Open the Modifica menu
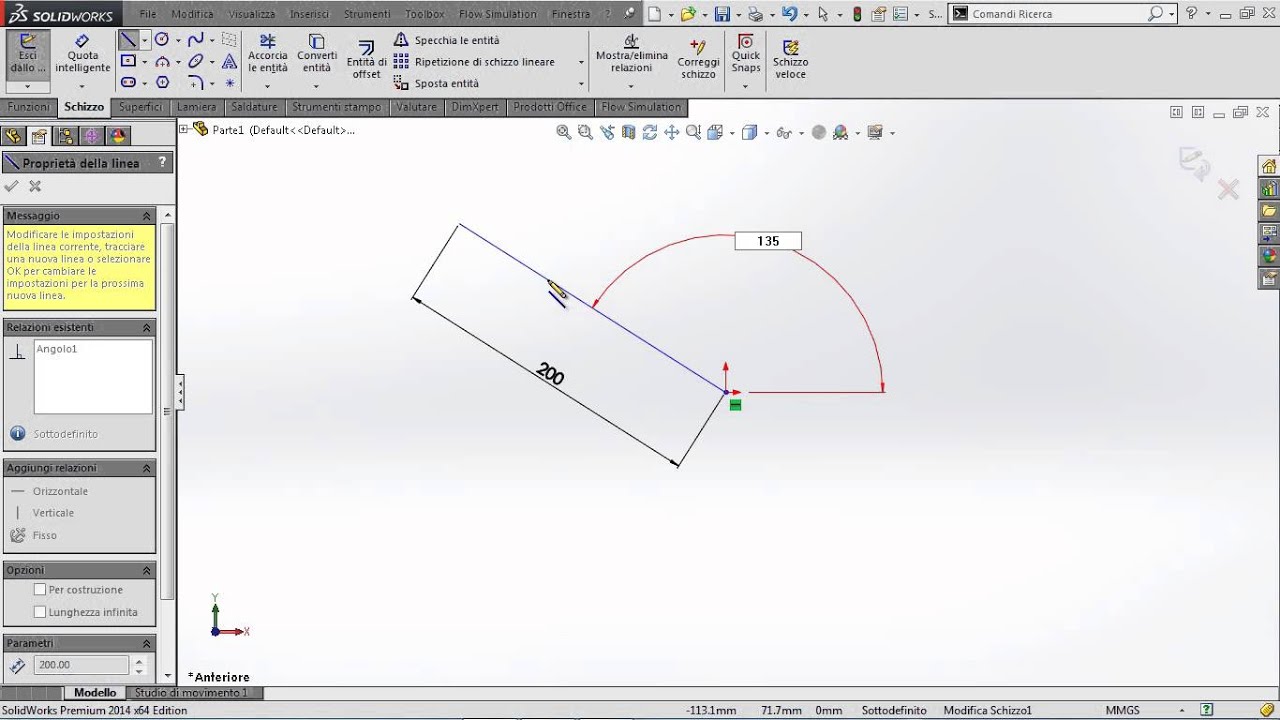The height and width of the screenshot is (720, 1280). (x=192, y=14)
